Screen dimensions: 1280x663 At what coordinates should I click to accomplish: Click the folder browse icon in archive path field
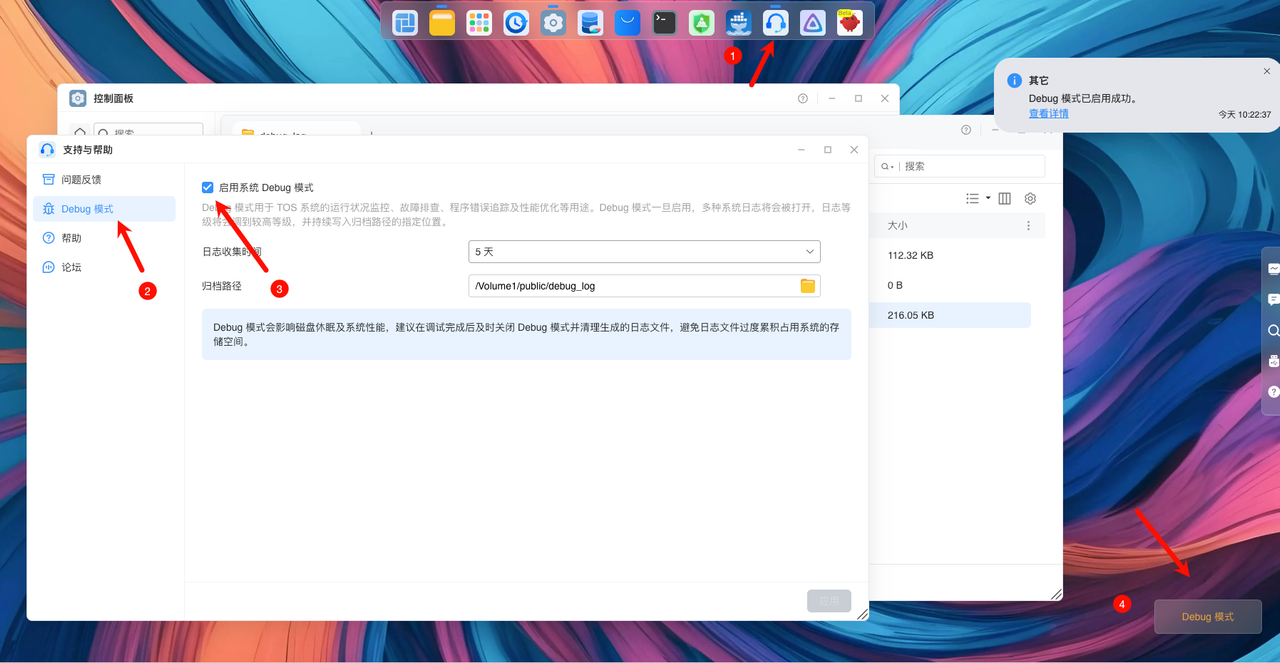coord(808,286)
